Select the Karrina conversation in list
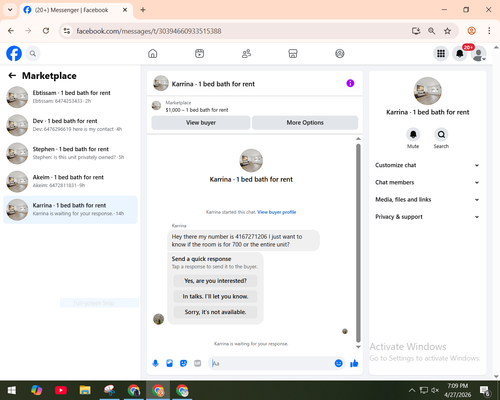The height and width of the screenshot is (400, 500). pos(70,210)
